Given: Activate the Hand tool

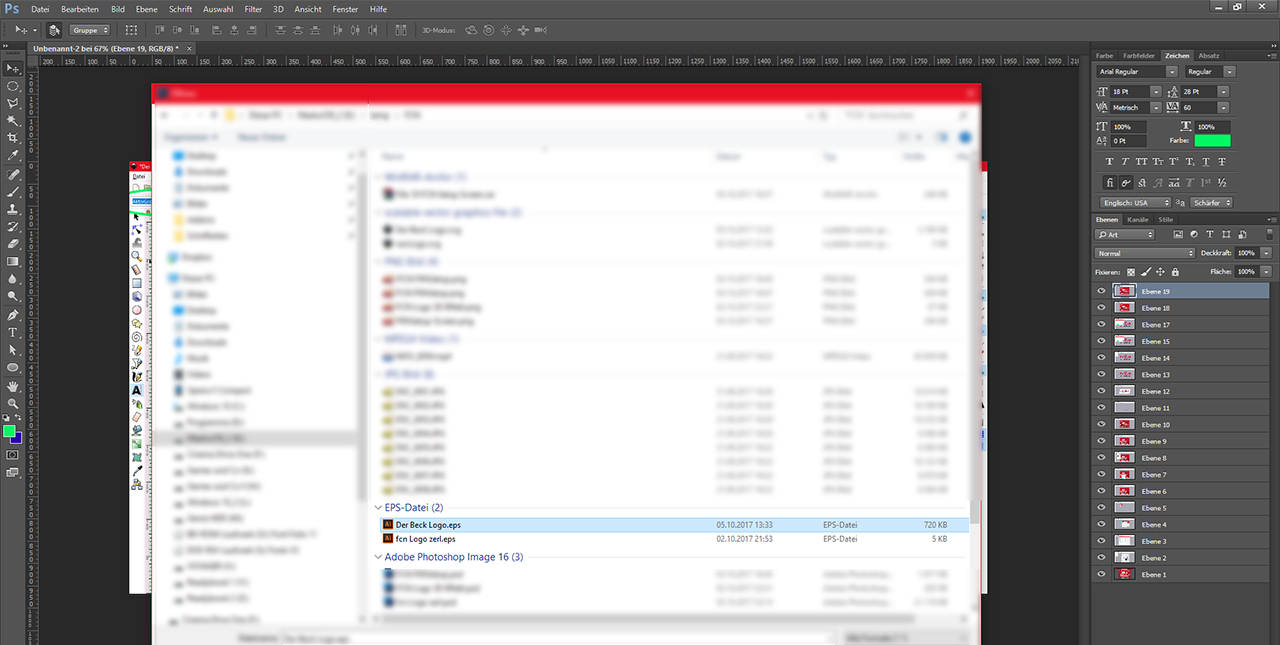Looking at the screenshot, I should tap(13, 386).
